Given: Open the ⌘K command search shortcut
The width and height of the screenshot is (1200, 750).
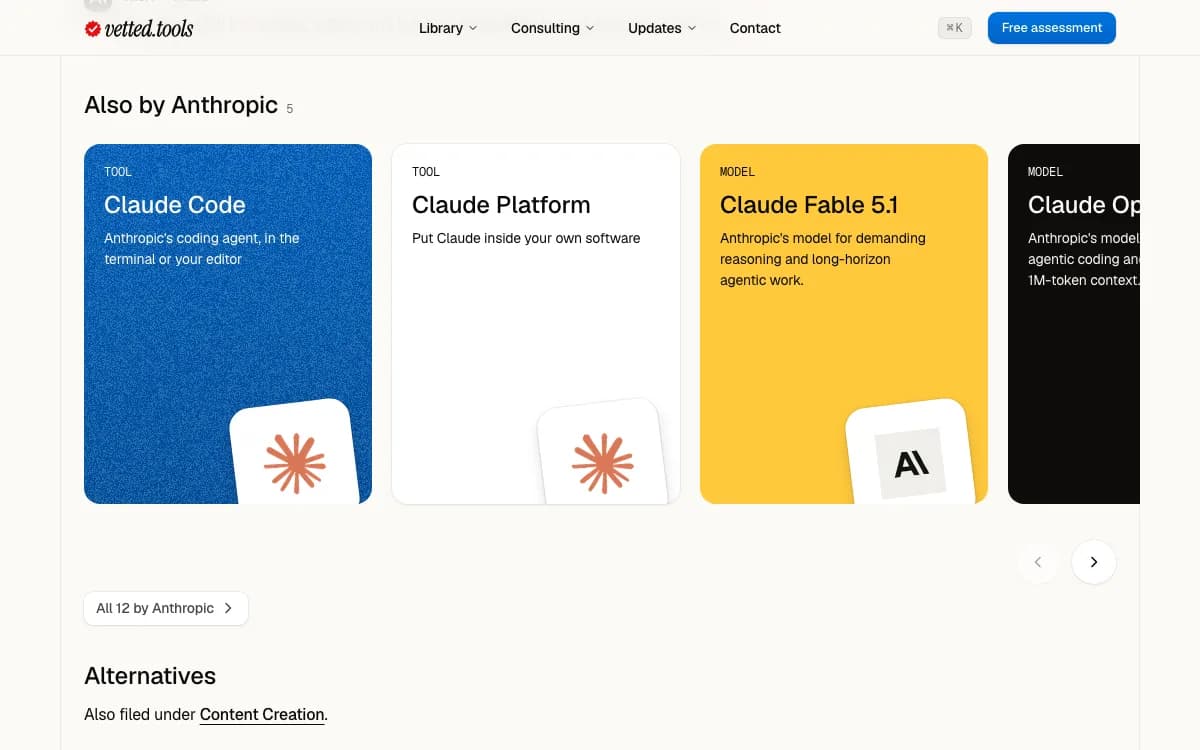Looking at the screenshot, I should point(955,28).
